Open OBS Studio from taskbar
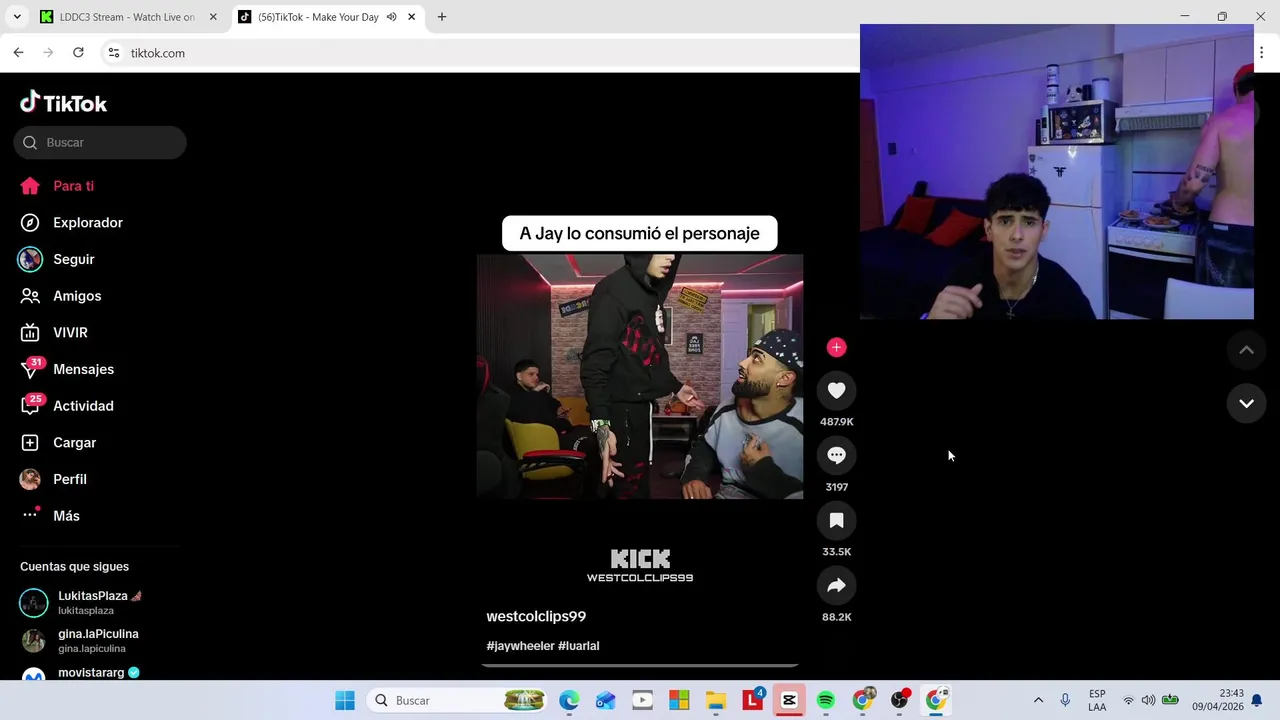This screenshot has height=720, width=1280. pyautogui.click(x=899, y=701)
